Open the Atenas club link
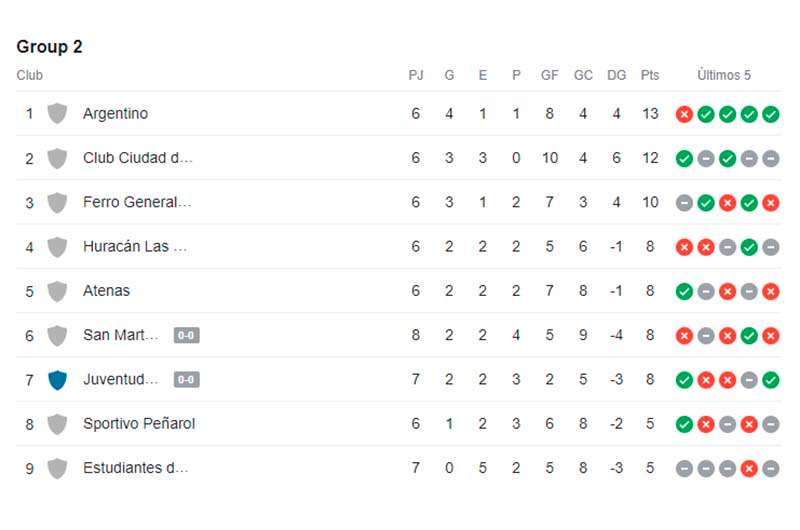This screenshot has height=530, width=800. [106, 291]
